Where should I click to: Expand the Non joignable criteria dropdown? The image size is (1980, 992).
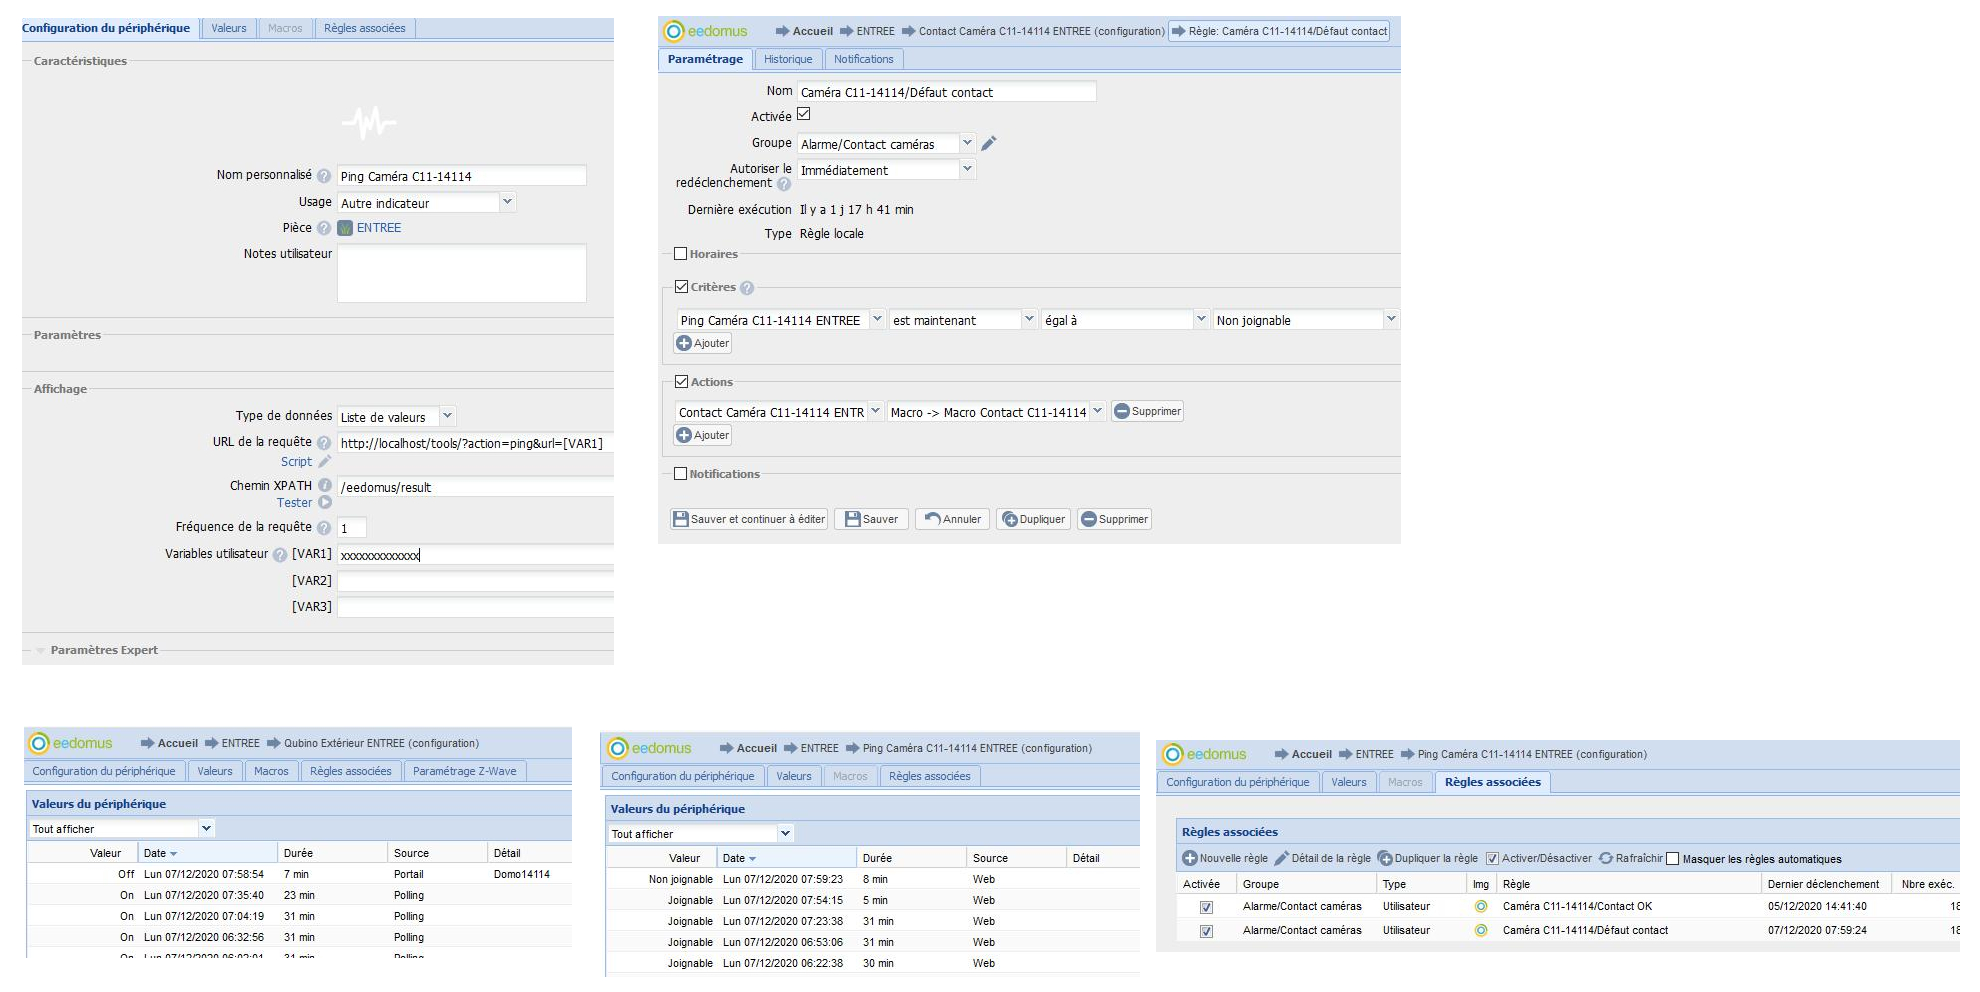(x=1390, y=319)
